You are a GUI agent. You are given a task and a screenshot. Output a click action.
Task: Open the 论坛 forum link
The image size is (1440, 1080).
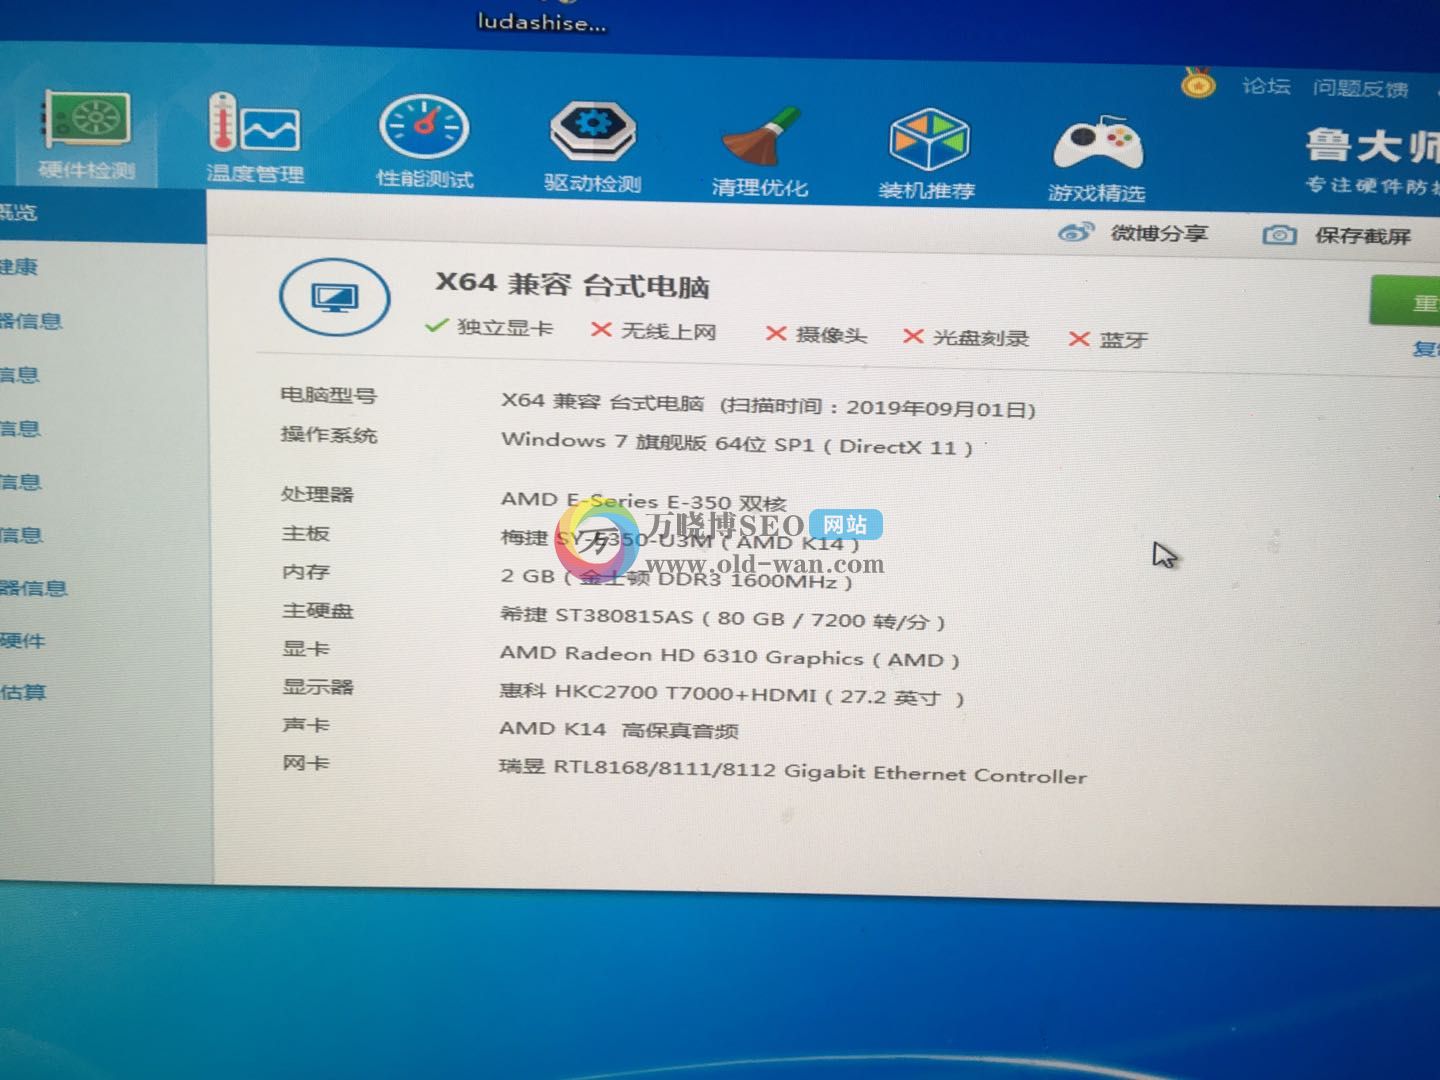tap(1268, 86)
